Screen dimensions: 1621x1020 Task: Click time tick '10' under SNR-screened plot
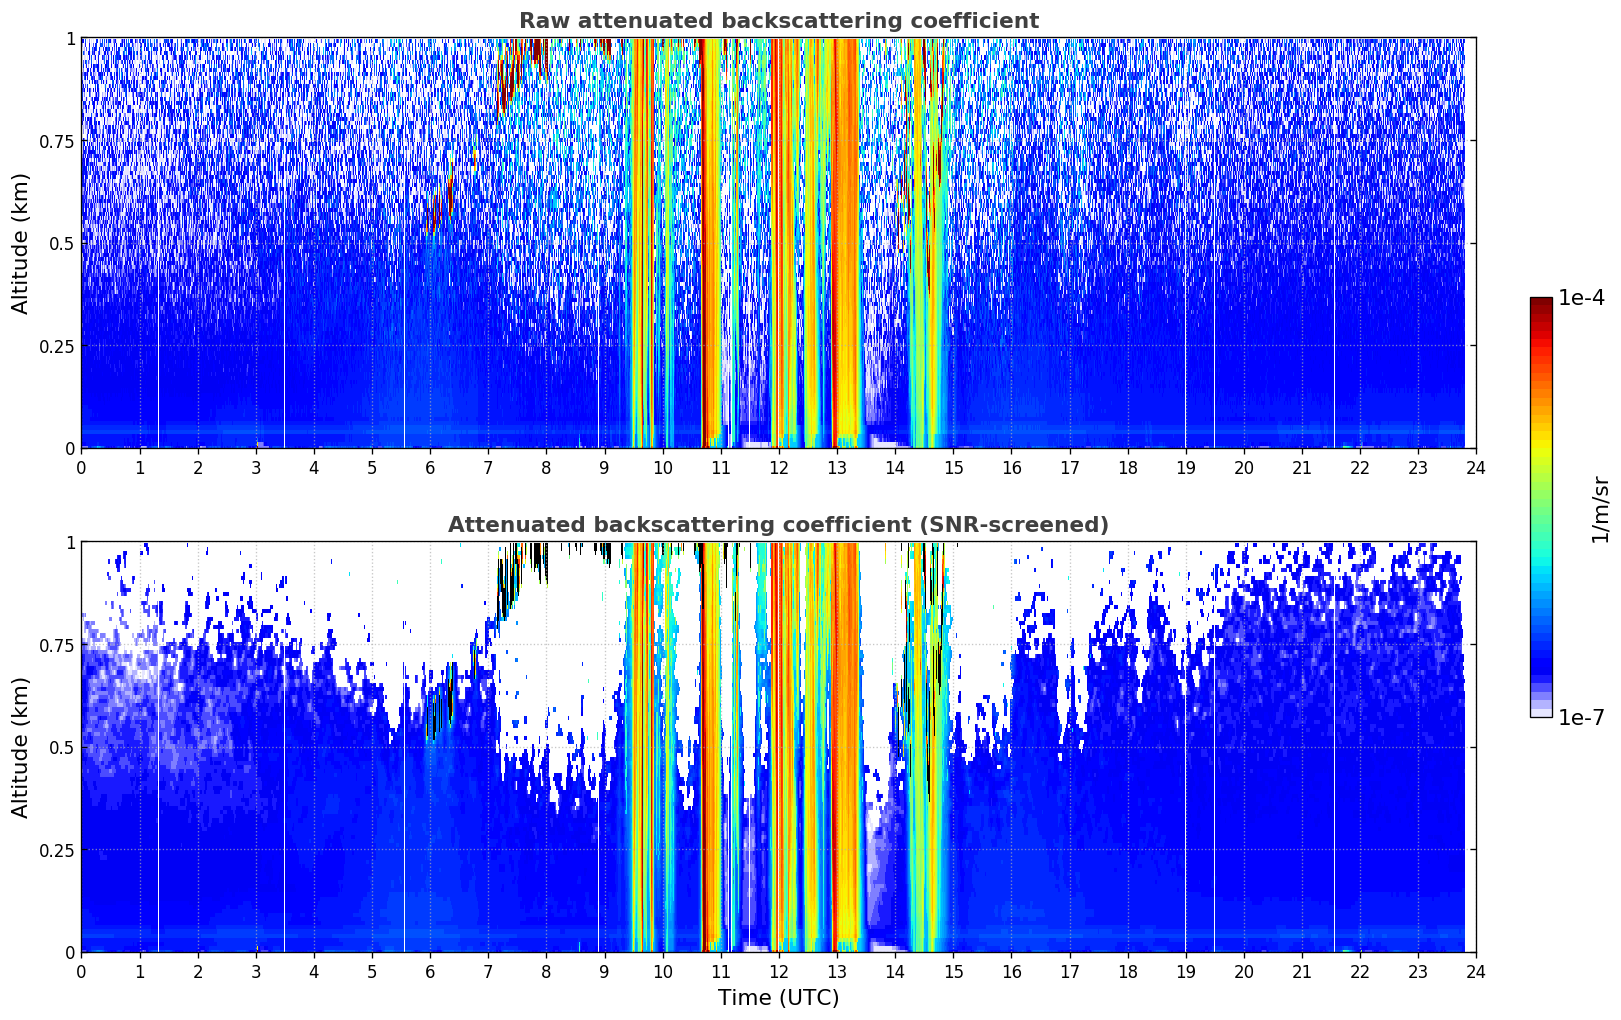coord(662,971)
